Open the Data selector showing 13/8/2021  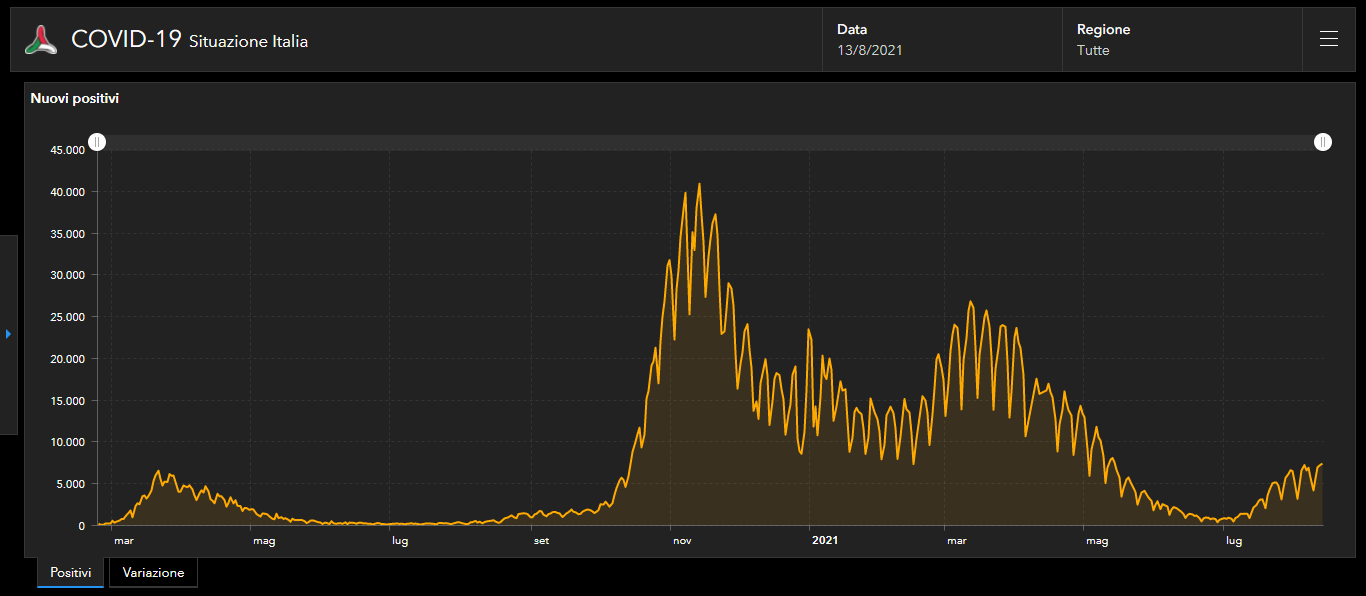942,40
